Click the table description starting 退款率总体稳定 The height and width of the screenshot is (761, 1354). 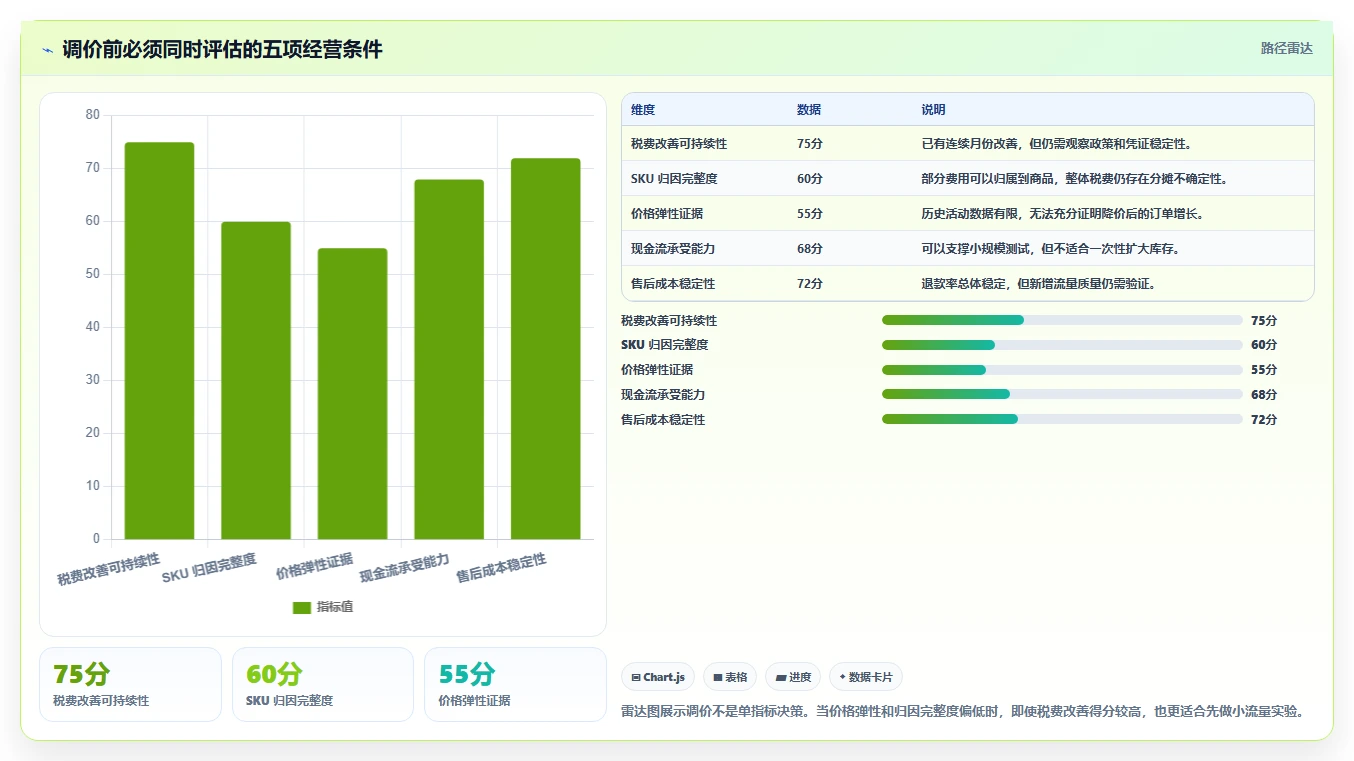pyautogui.click(x=1039, y=284)
